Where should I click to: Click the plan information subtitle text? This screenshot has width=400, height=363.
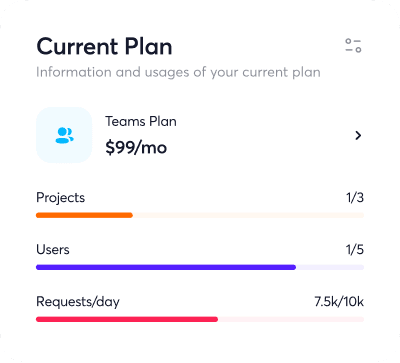(178, 72)
